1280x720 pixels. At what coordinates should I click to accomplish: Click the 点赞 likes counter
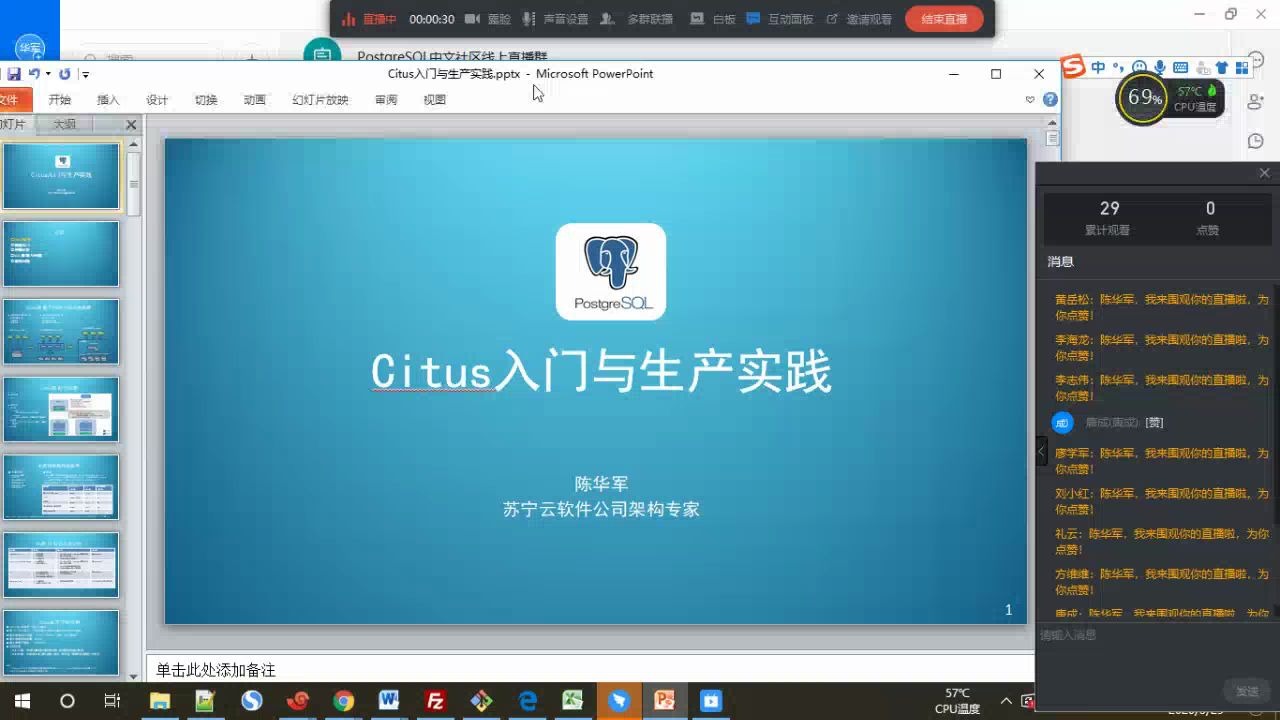[1210, 217]
